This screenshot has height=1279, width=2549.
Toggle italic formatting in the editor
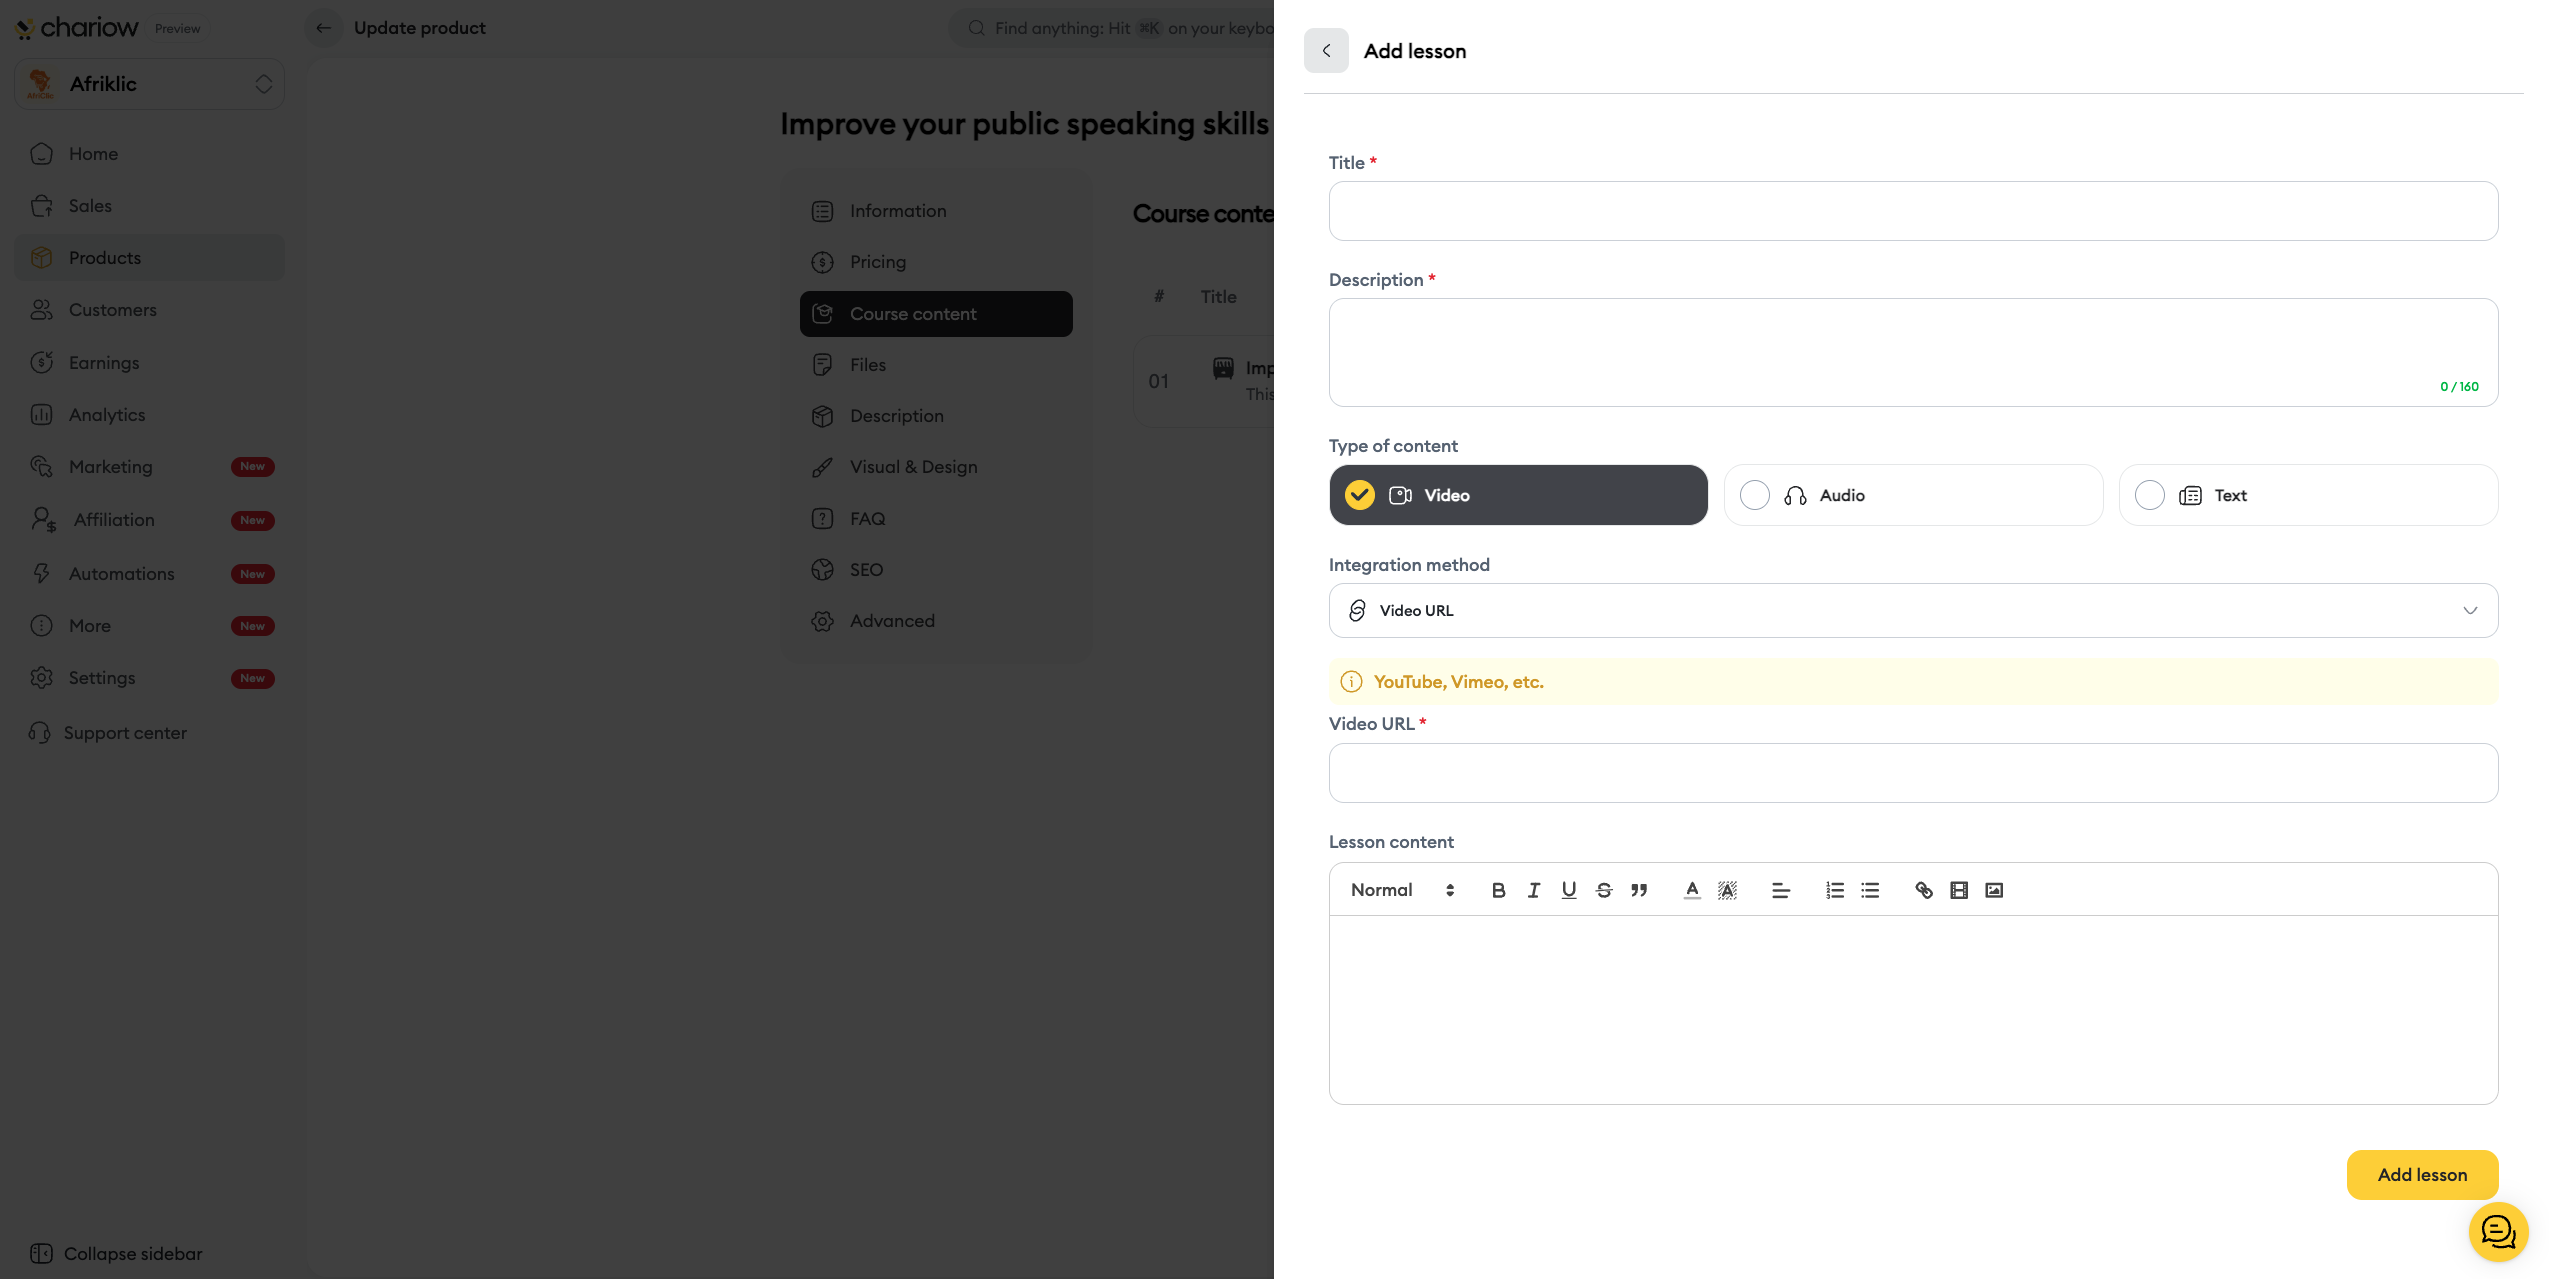tap(1533, 890)
